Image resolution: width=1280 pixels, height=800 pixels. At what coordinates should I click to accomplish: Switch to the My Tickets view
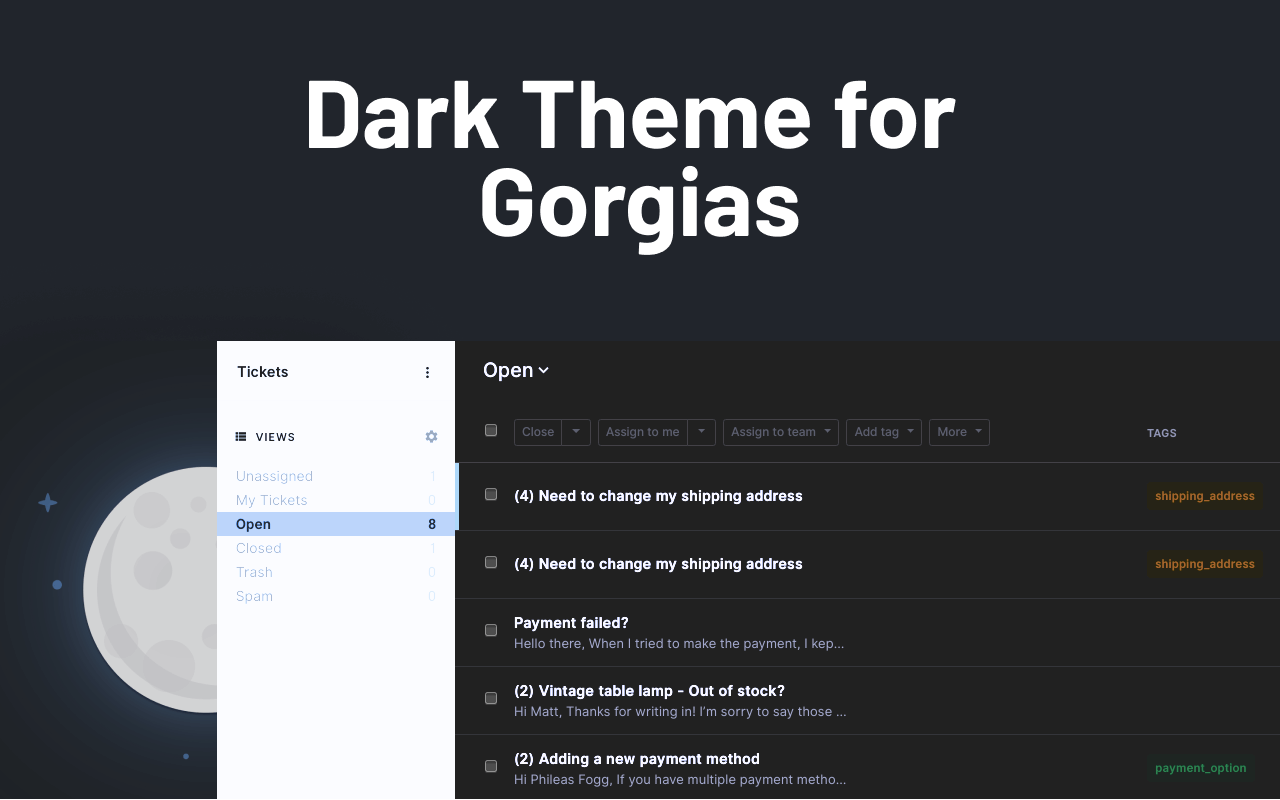coord(337,500)
